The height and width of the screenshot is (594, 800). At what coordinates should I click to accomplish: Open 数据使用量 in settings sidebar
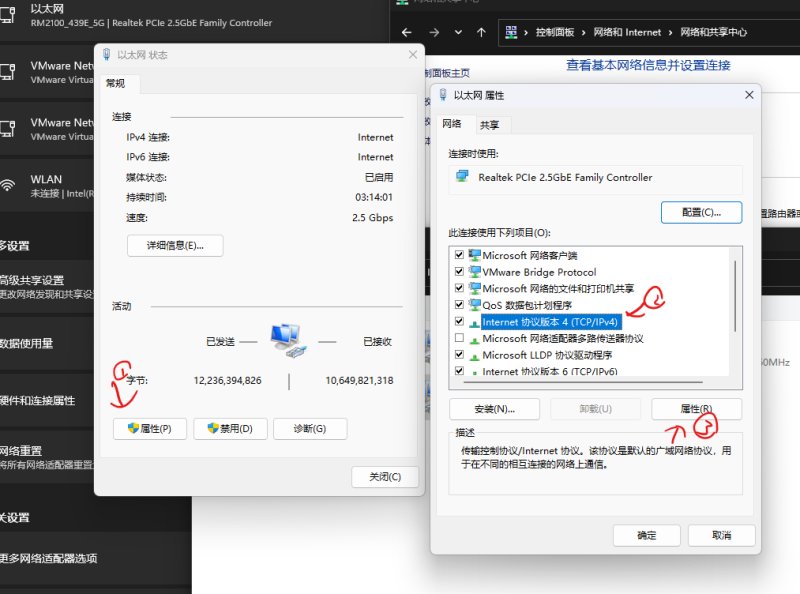tap(47, 343)
